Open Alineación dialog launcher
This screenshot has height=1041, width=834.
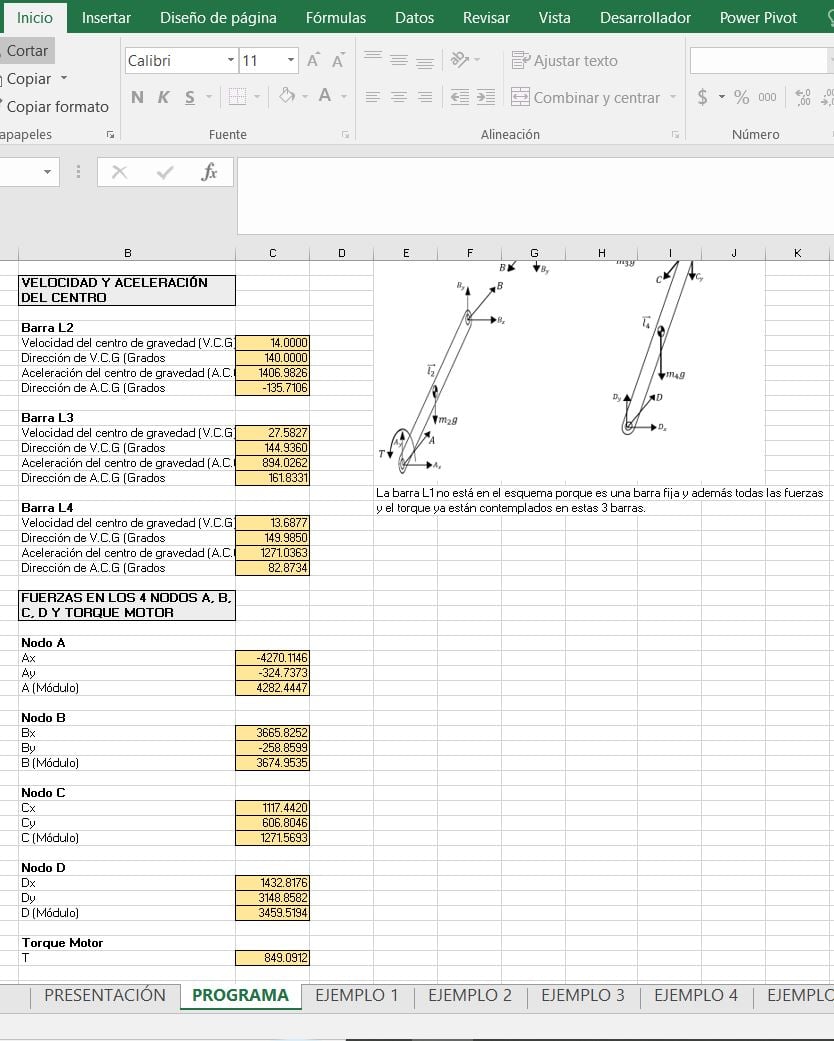(675, 135)
